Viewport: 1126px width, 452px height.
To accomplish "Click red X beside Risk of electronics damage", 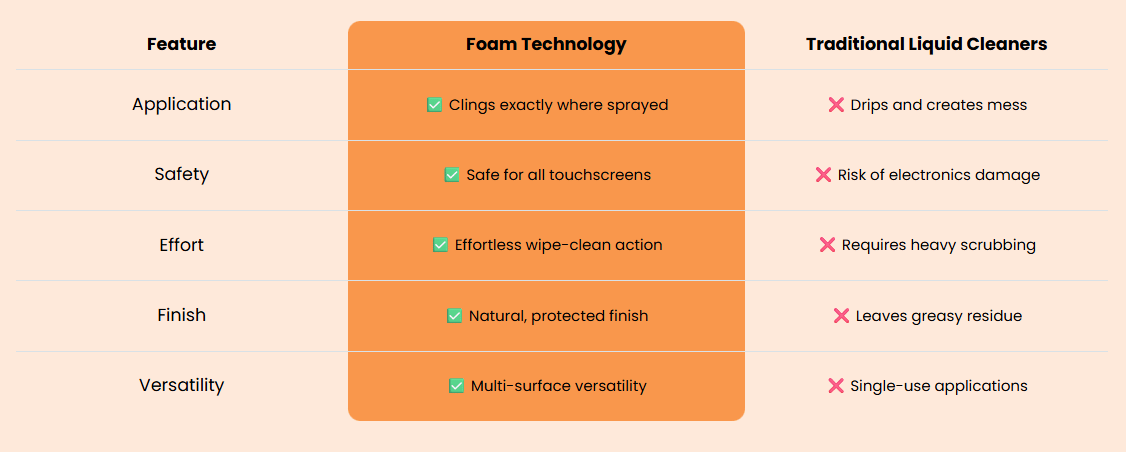I will (x=823, y=175).
